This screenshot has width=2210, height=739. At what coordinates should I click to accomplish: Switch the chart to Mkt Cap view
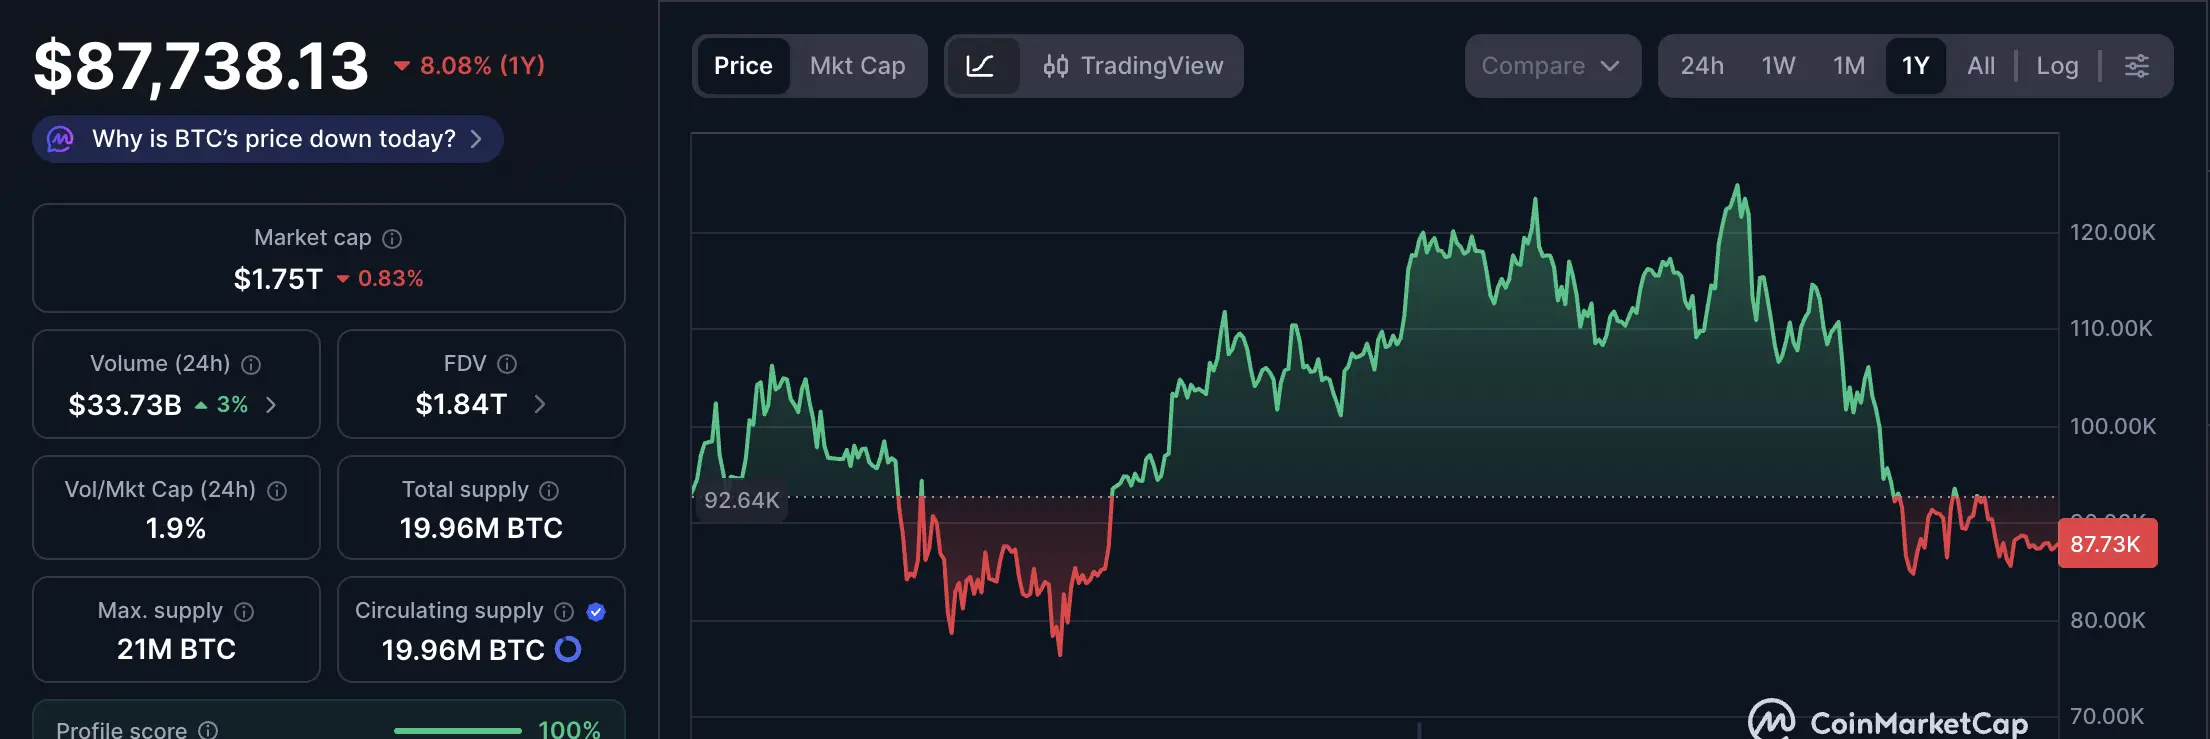tap(857, 65)
